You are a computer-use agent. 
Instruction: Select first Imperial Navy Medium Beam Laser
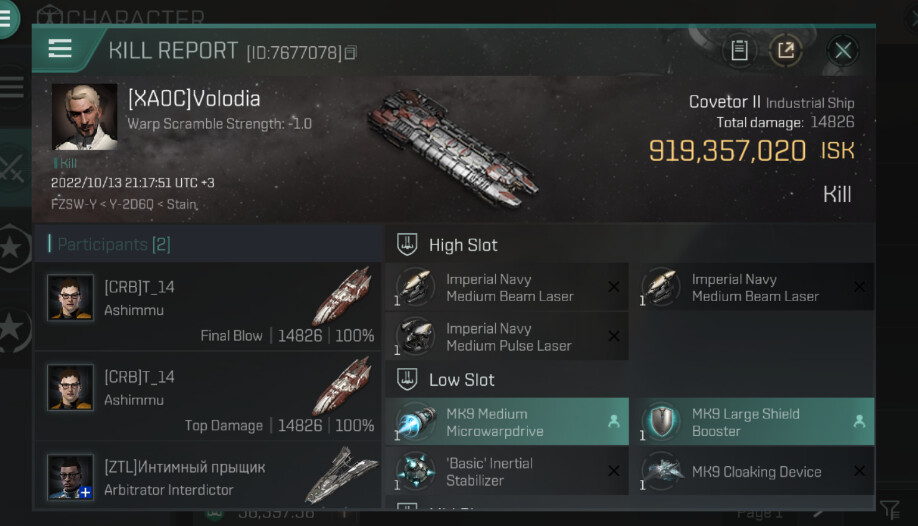tap(507, 287)
